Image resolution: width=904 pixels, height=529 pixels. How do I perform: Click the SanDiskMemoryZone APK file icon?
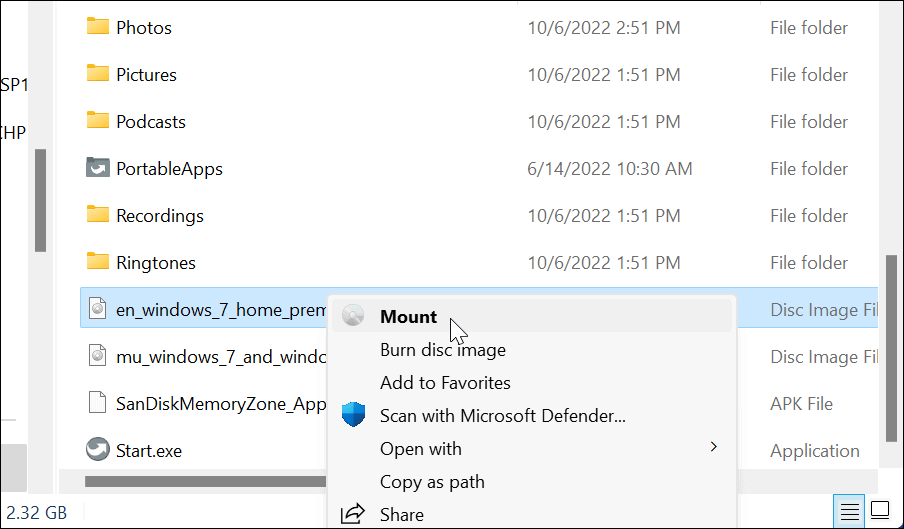click(x=97, y=403)
